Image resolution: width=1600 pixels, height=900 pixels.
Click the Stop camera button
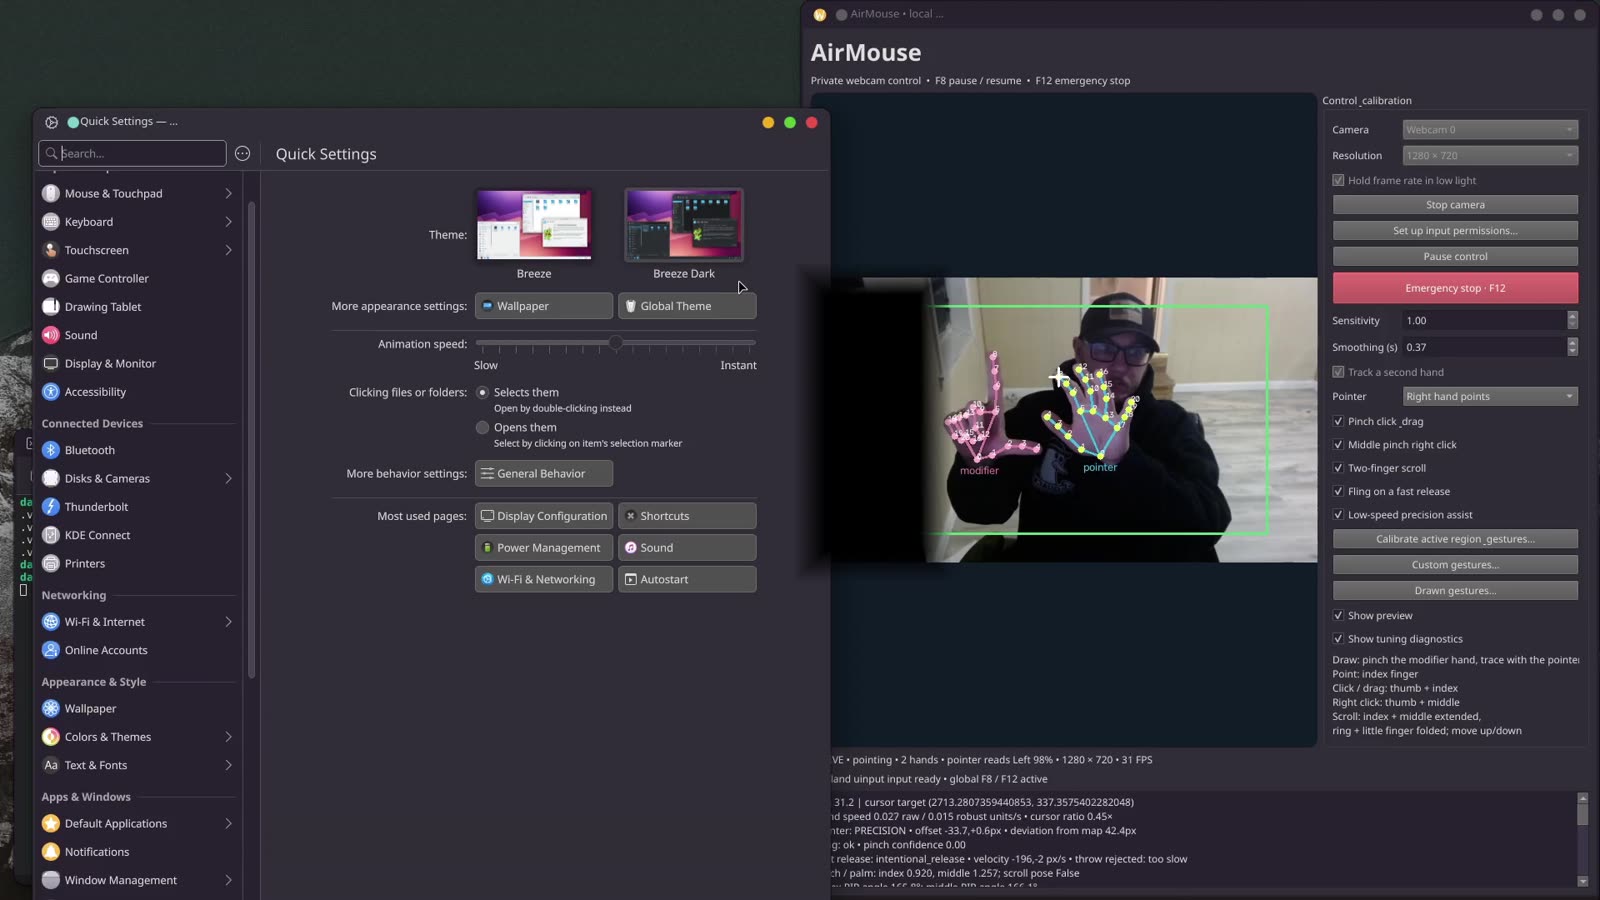(x=1455, y=205)
